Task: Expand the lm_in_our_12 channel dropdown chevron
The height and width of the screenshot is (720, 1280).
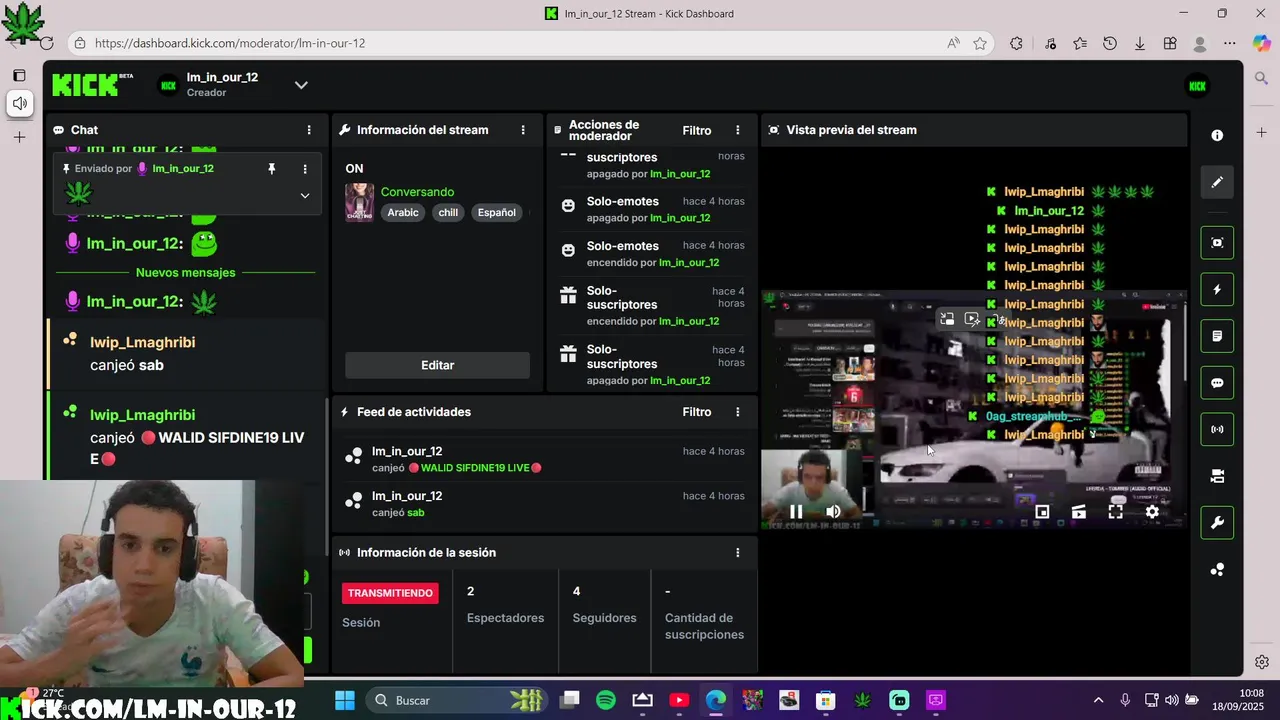Action: click(301, 85)
